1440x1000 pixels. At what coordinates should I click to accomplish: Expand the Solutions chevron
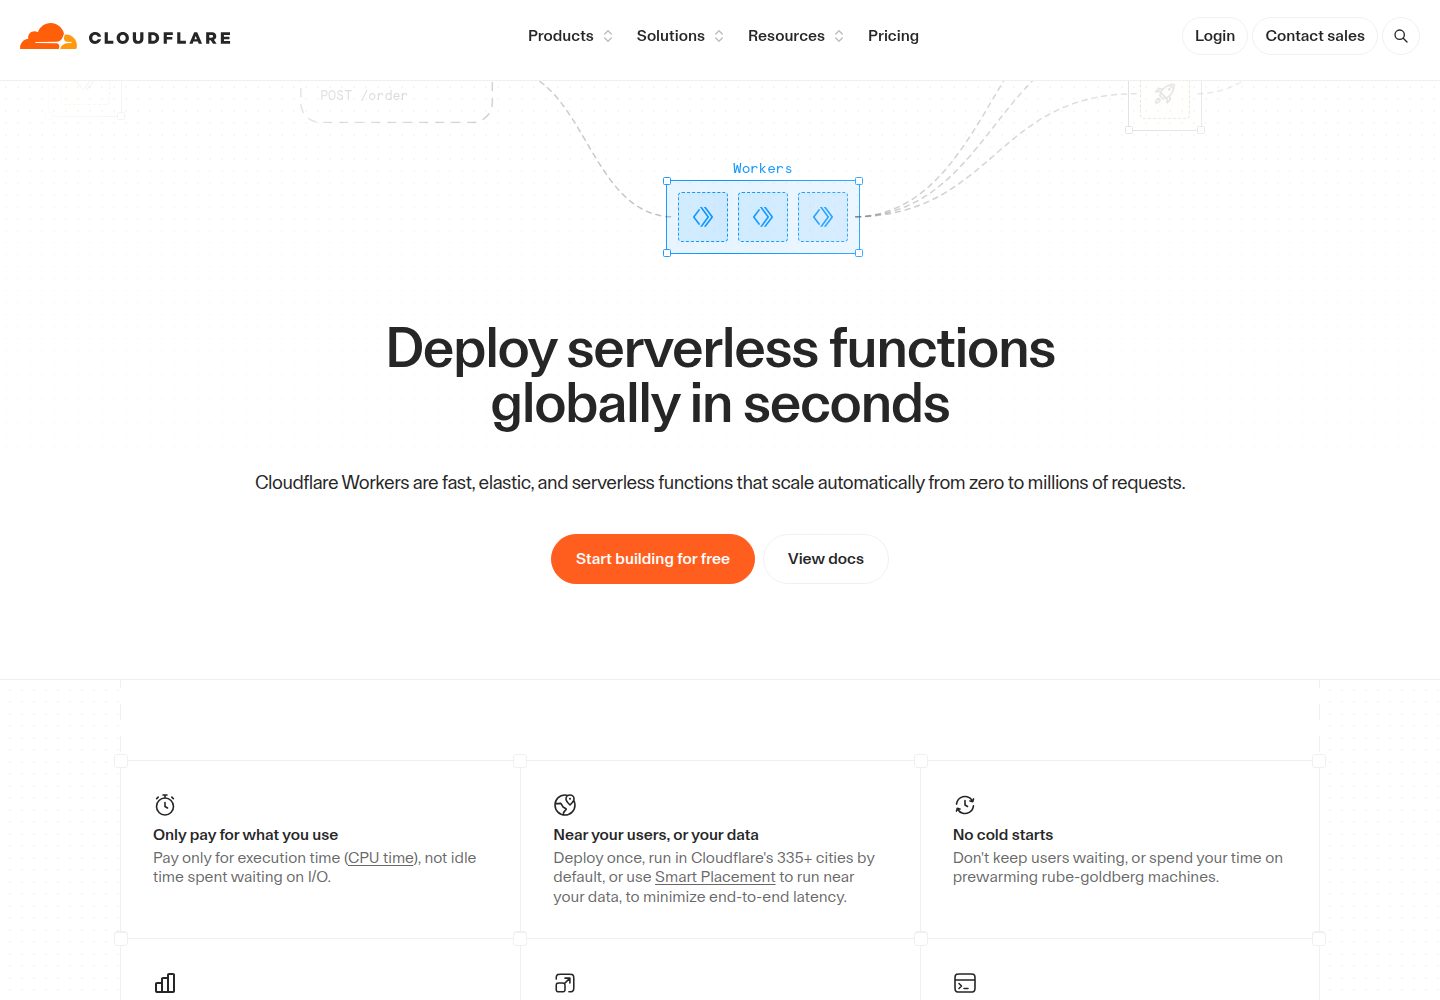pos(719,36)
